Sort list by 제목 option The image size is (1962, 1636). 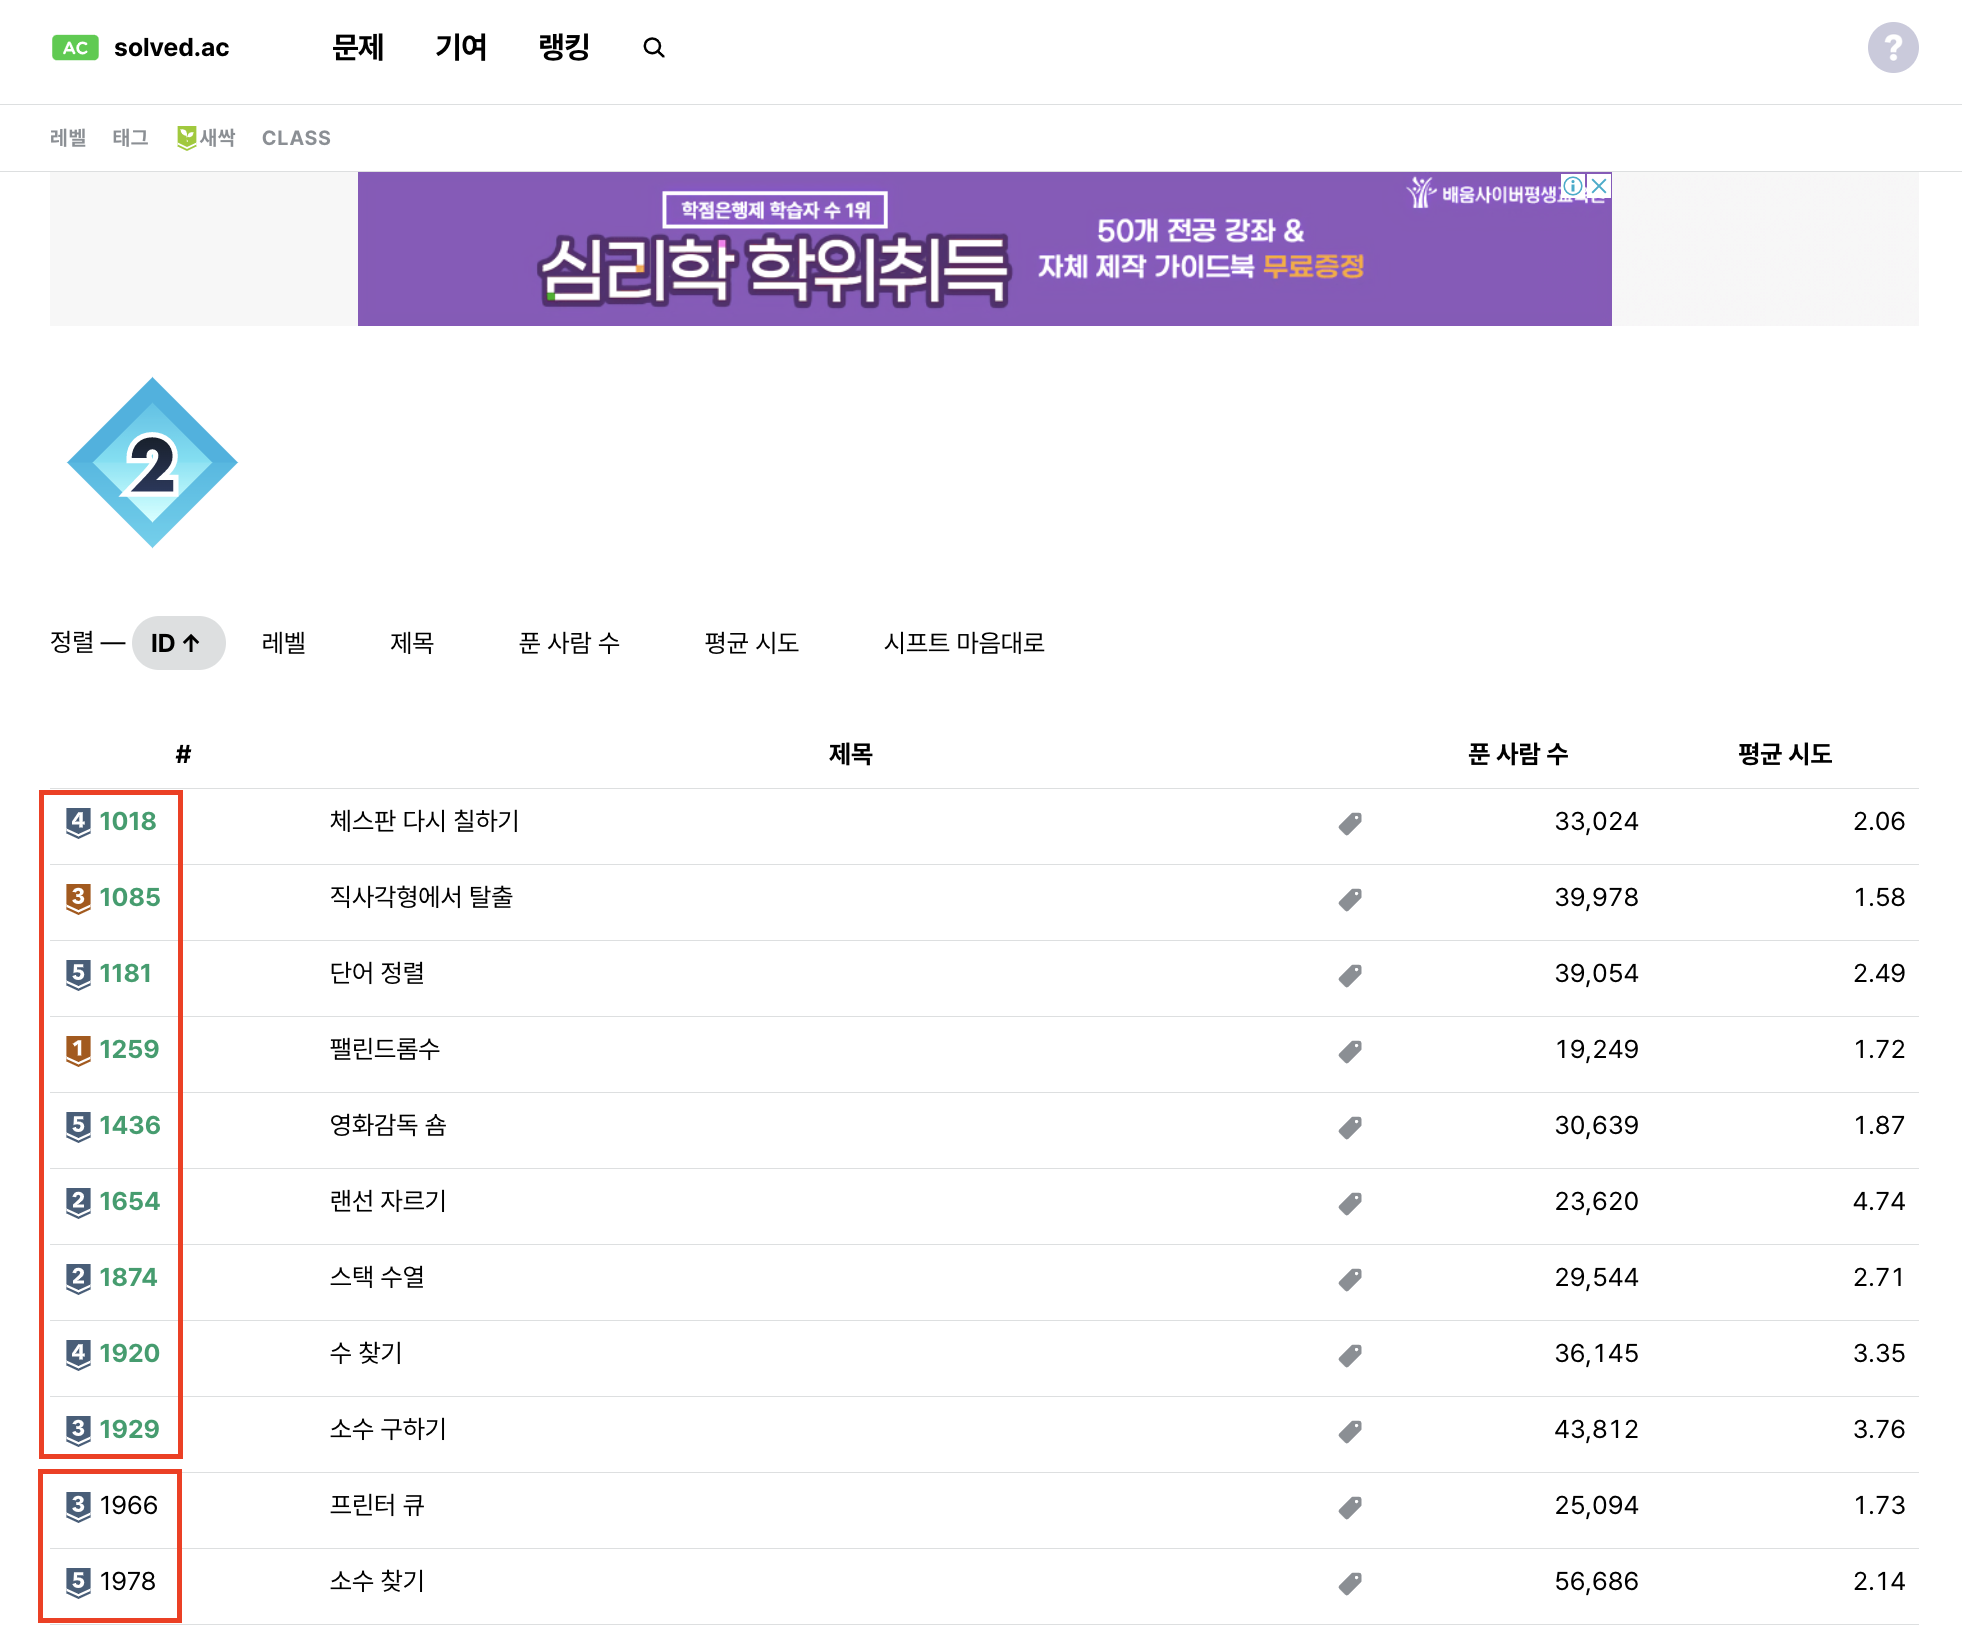click(x=412, y=643)
